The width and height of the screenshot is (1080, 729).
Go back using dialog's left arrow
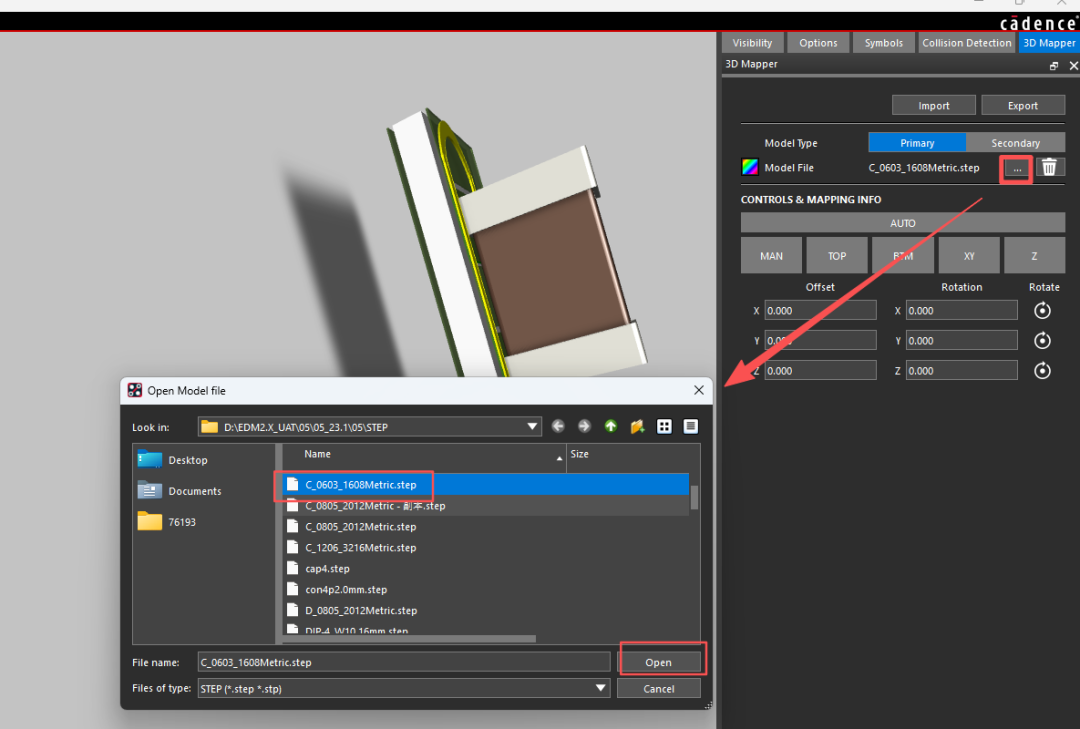click(x=558, y=427)
